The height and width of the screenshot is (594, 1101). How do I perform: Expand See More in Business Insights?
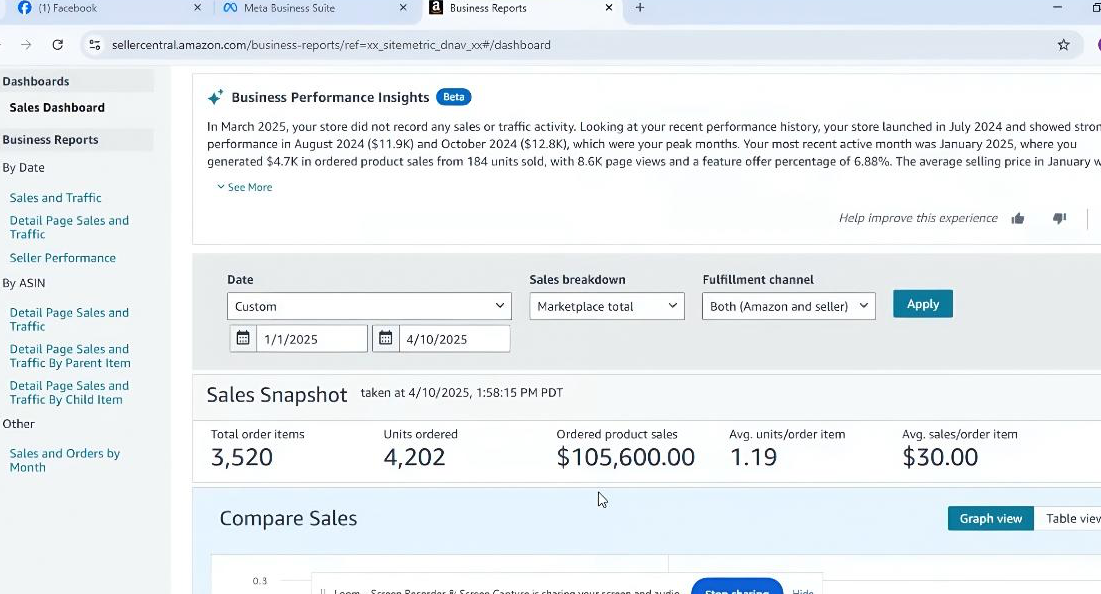245,187
